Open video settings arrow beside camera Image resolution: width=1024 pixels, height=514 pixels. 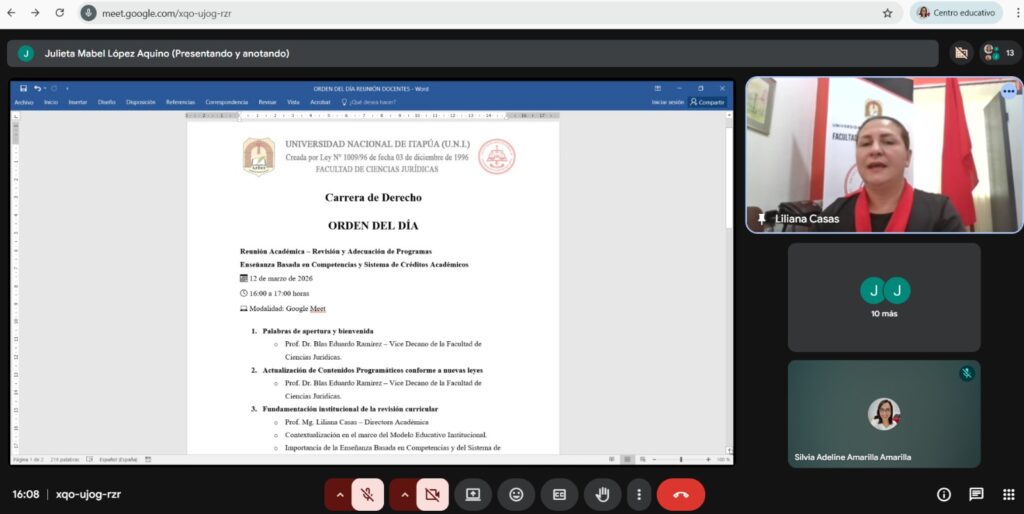click(x=403, y=494)
